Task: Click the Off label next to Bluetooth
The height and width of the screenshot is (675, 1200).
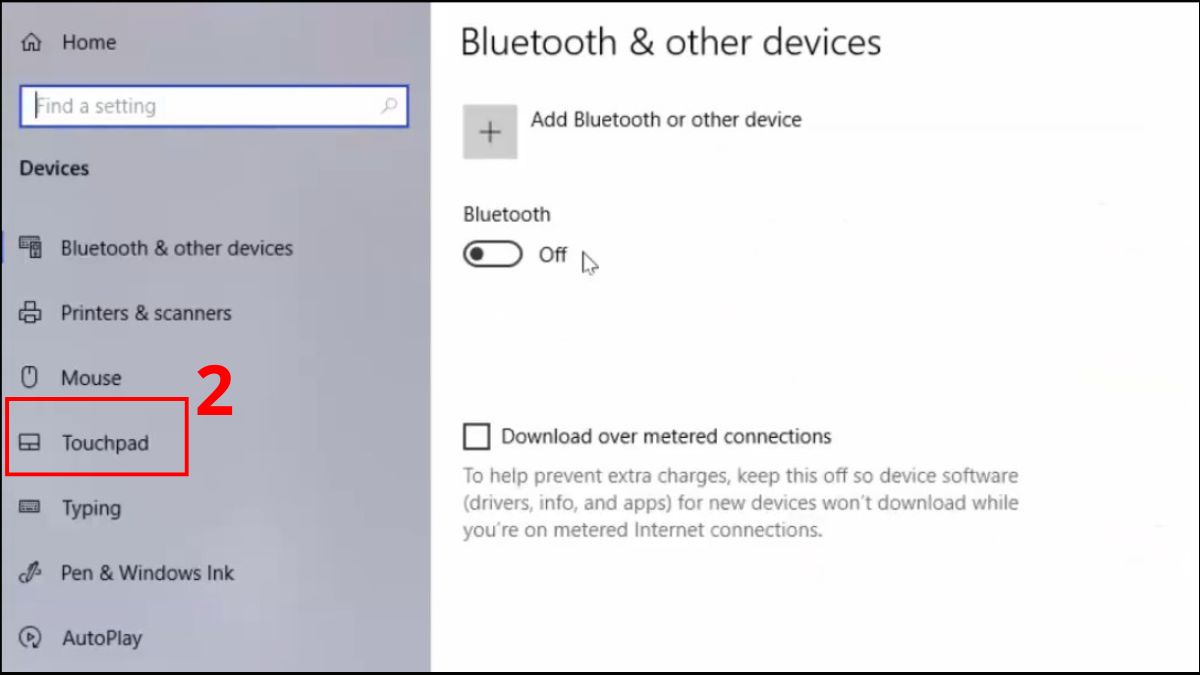Action: tap(553, 254)
